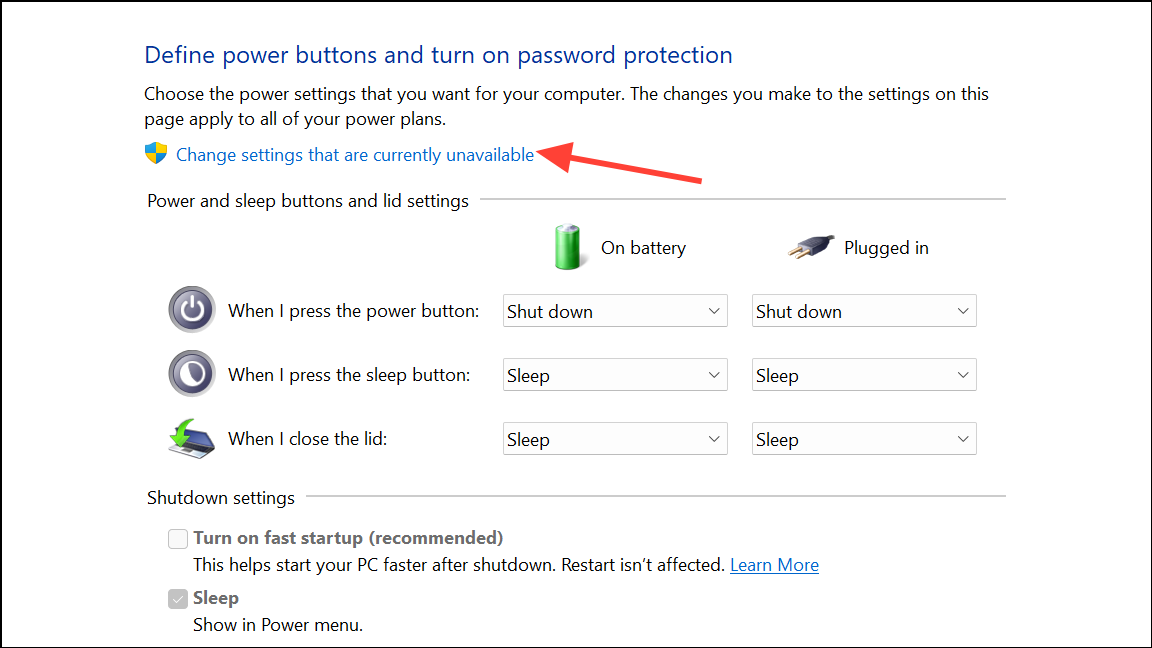Click the UAC shield icon
The image size is (1152, 648).
tap(156, 154)
